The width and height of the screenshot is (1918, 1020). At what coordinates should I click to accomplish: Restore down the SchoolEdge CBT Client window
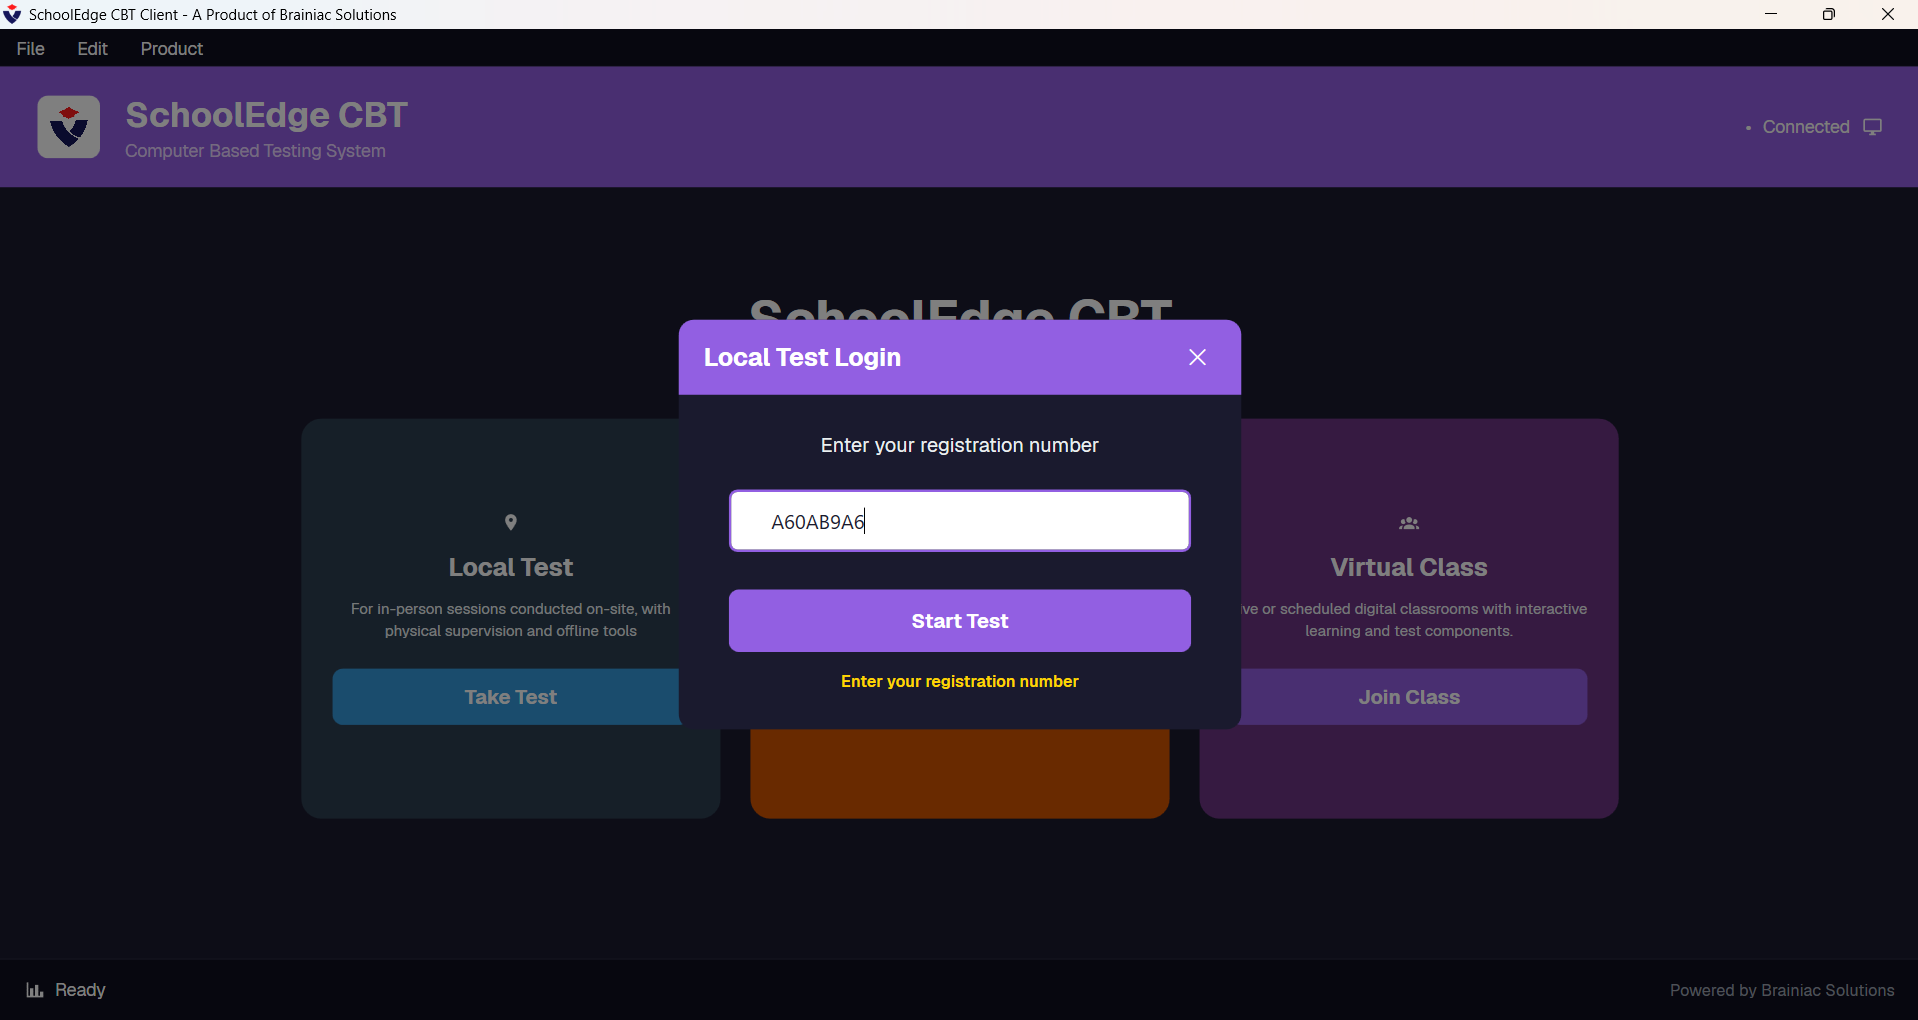coord(1829,14)
